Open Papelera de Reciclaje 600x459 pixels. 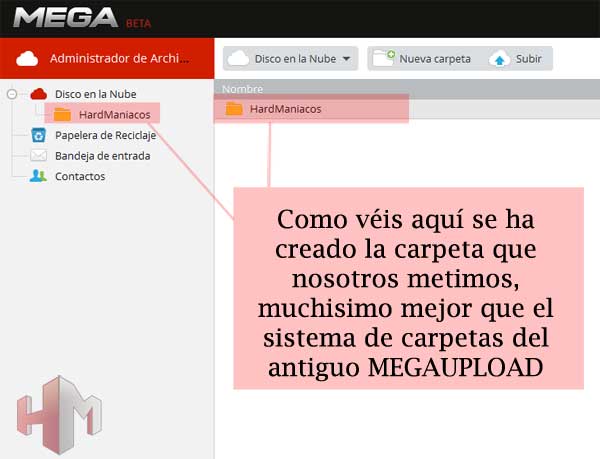click(x=106, y=135)
